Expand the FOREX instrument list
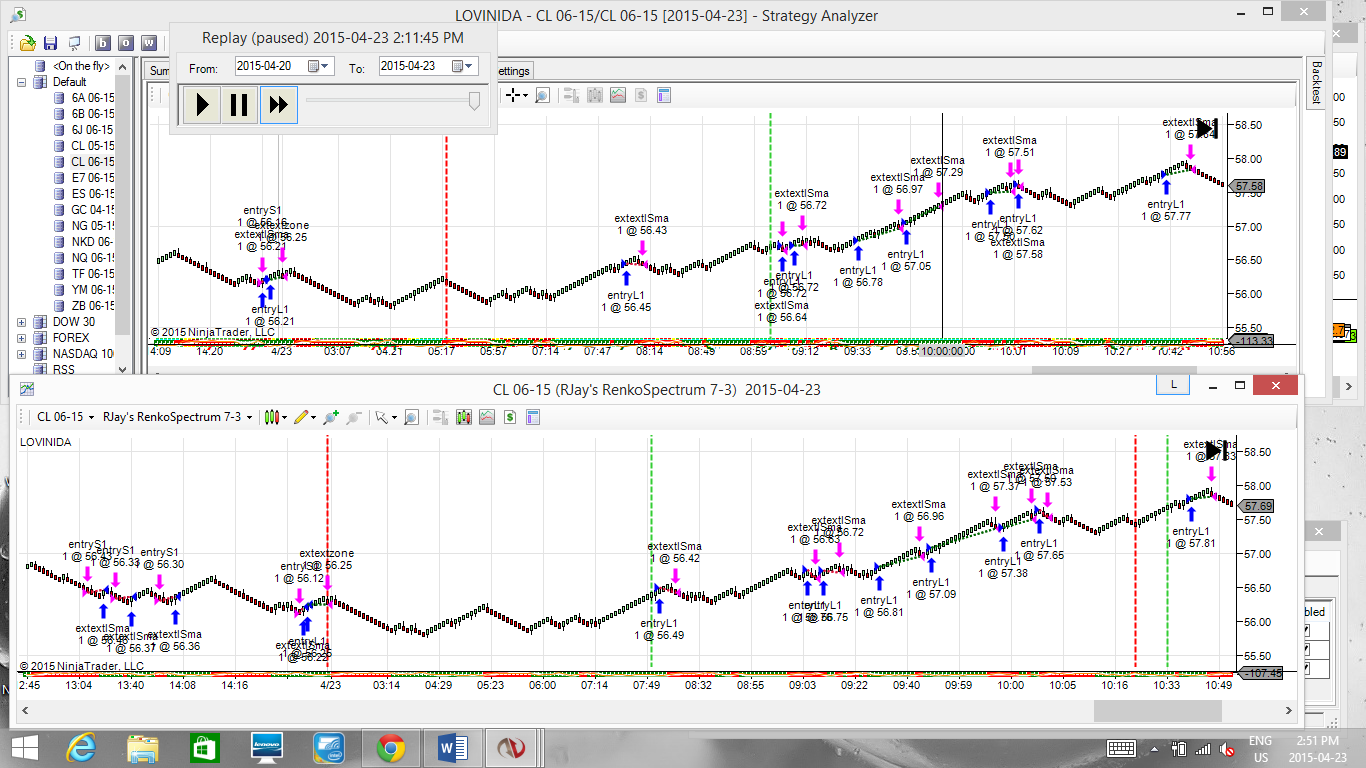The image size is (1366, 768). pyautogui.click(x=22, y=338)
